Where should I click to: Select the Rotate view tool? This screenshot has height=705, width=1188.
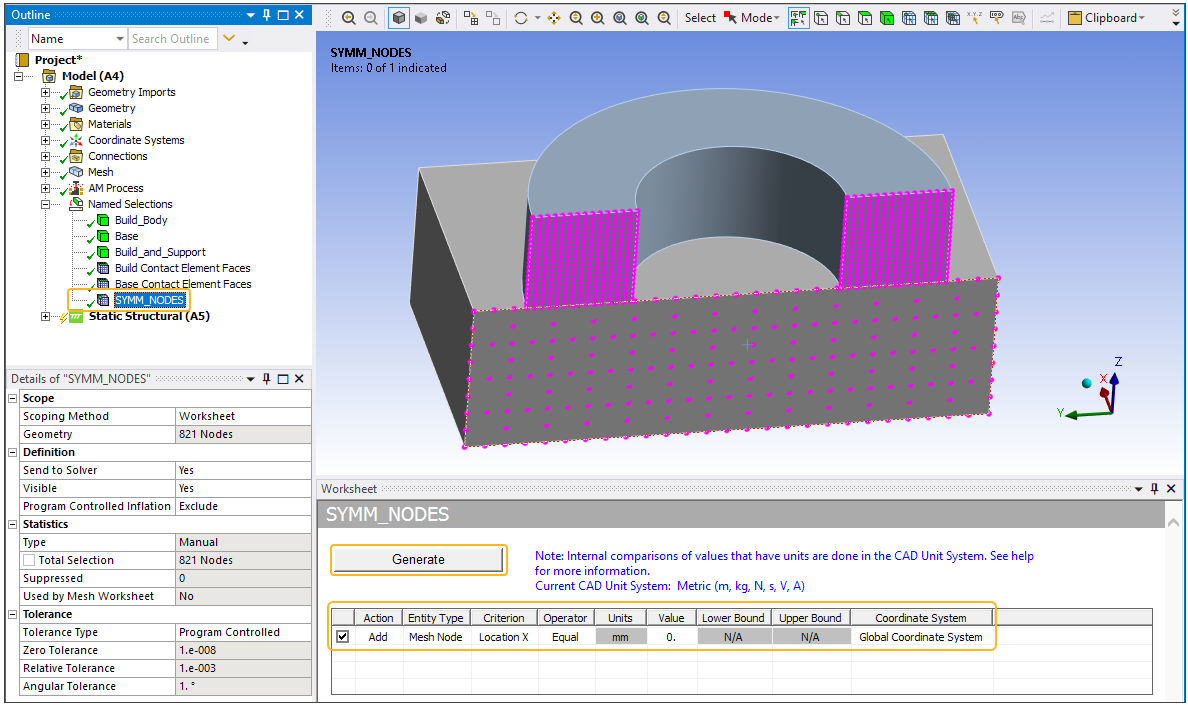pyautogui.click(x=521, y=17)
